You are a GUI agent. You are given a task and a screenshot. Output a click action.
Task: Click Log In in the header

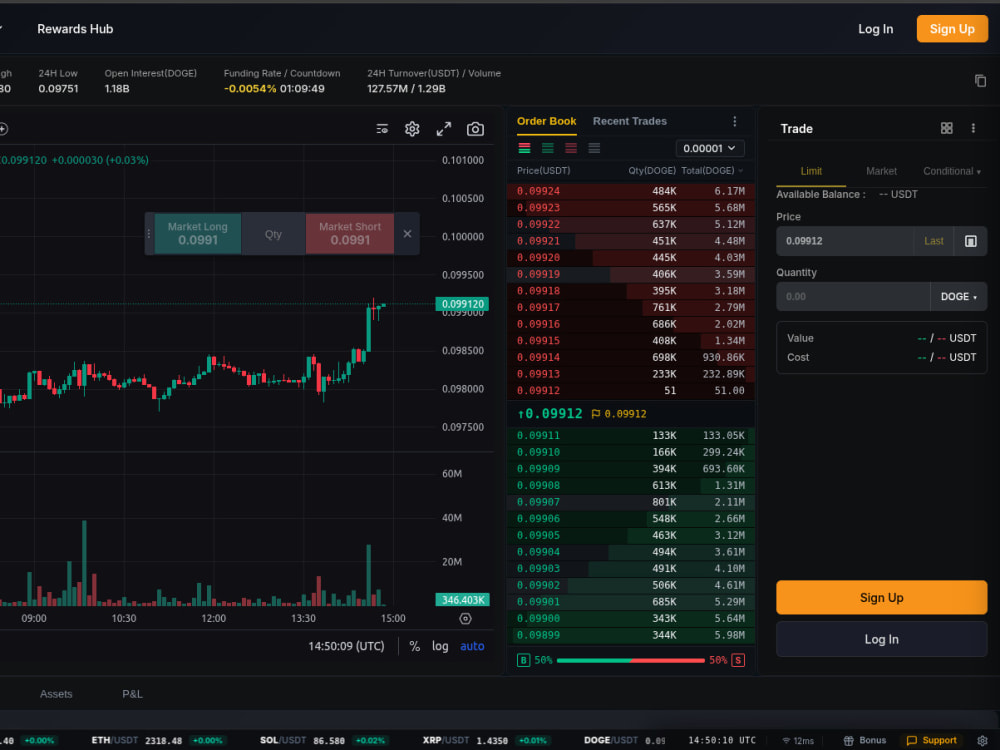pos(876,29)
